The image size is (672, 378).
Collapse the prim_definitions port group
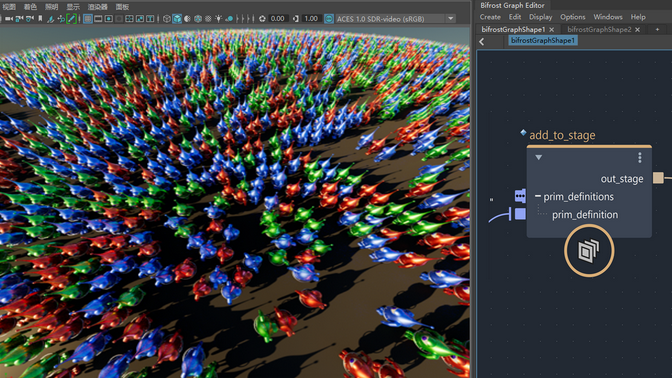pyautogui.click(x=537, y=196)
